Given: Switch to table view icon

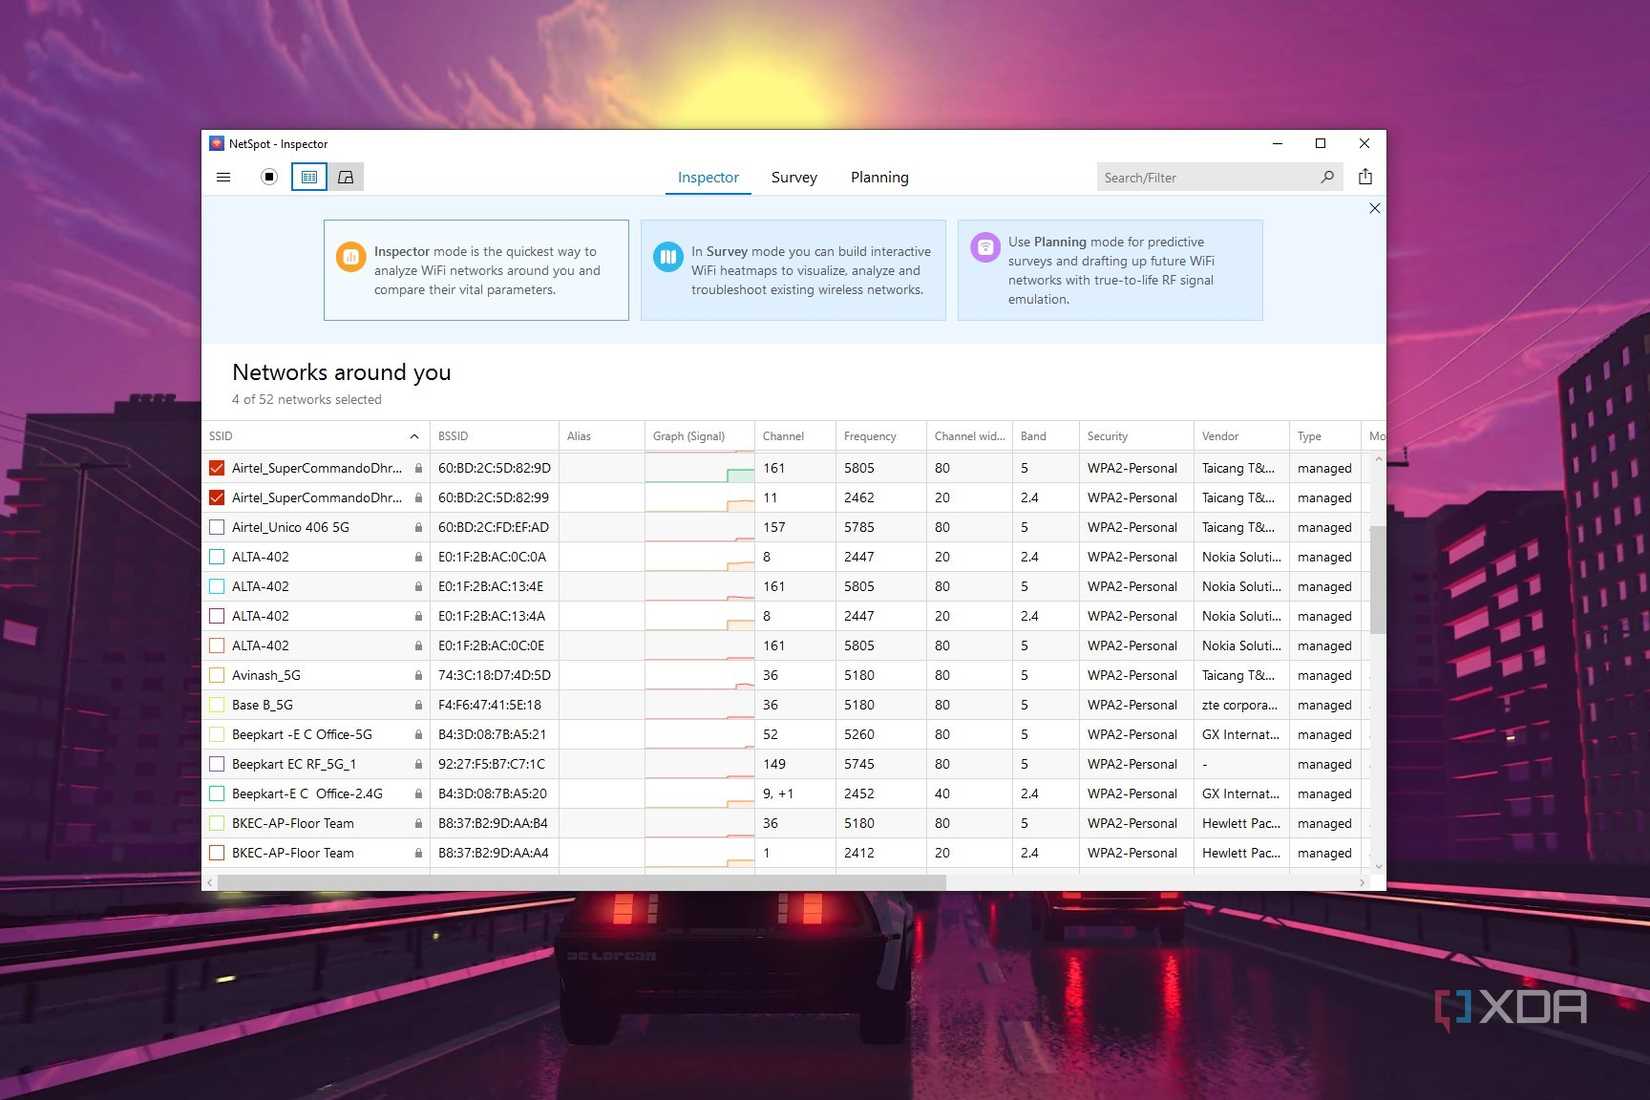Looking at the screenshot, I should pyautogui.click(x=309, y=177).
